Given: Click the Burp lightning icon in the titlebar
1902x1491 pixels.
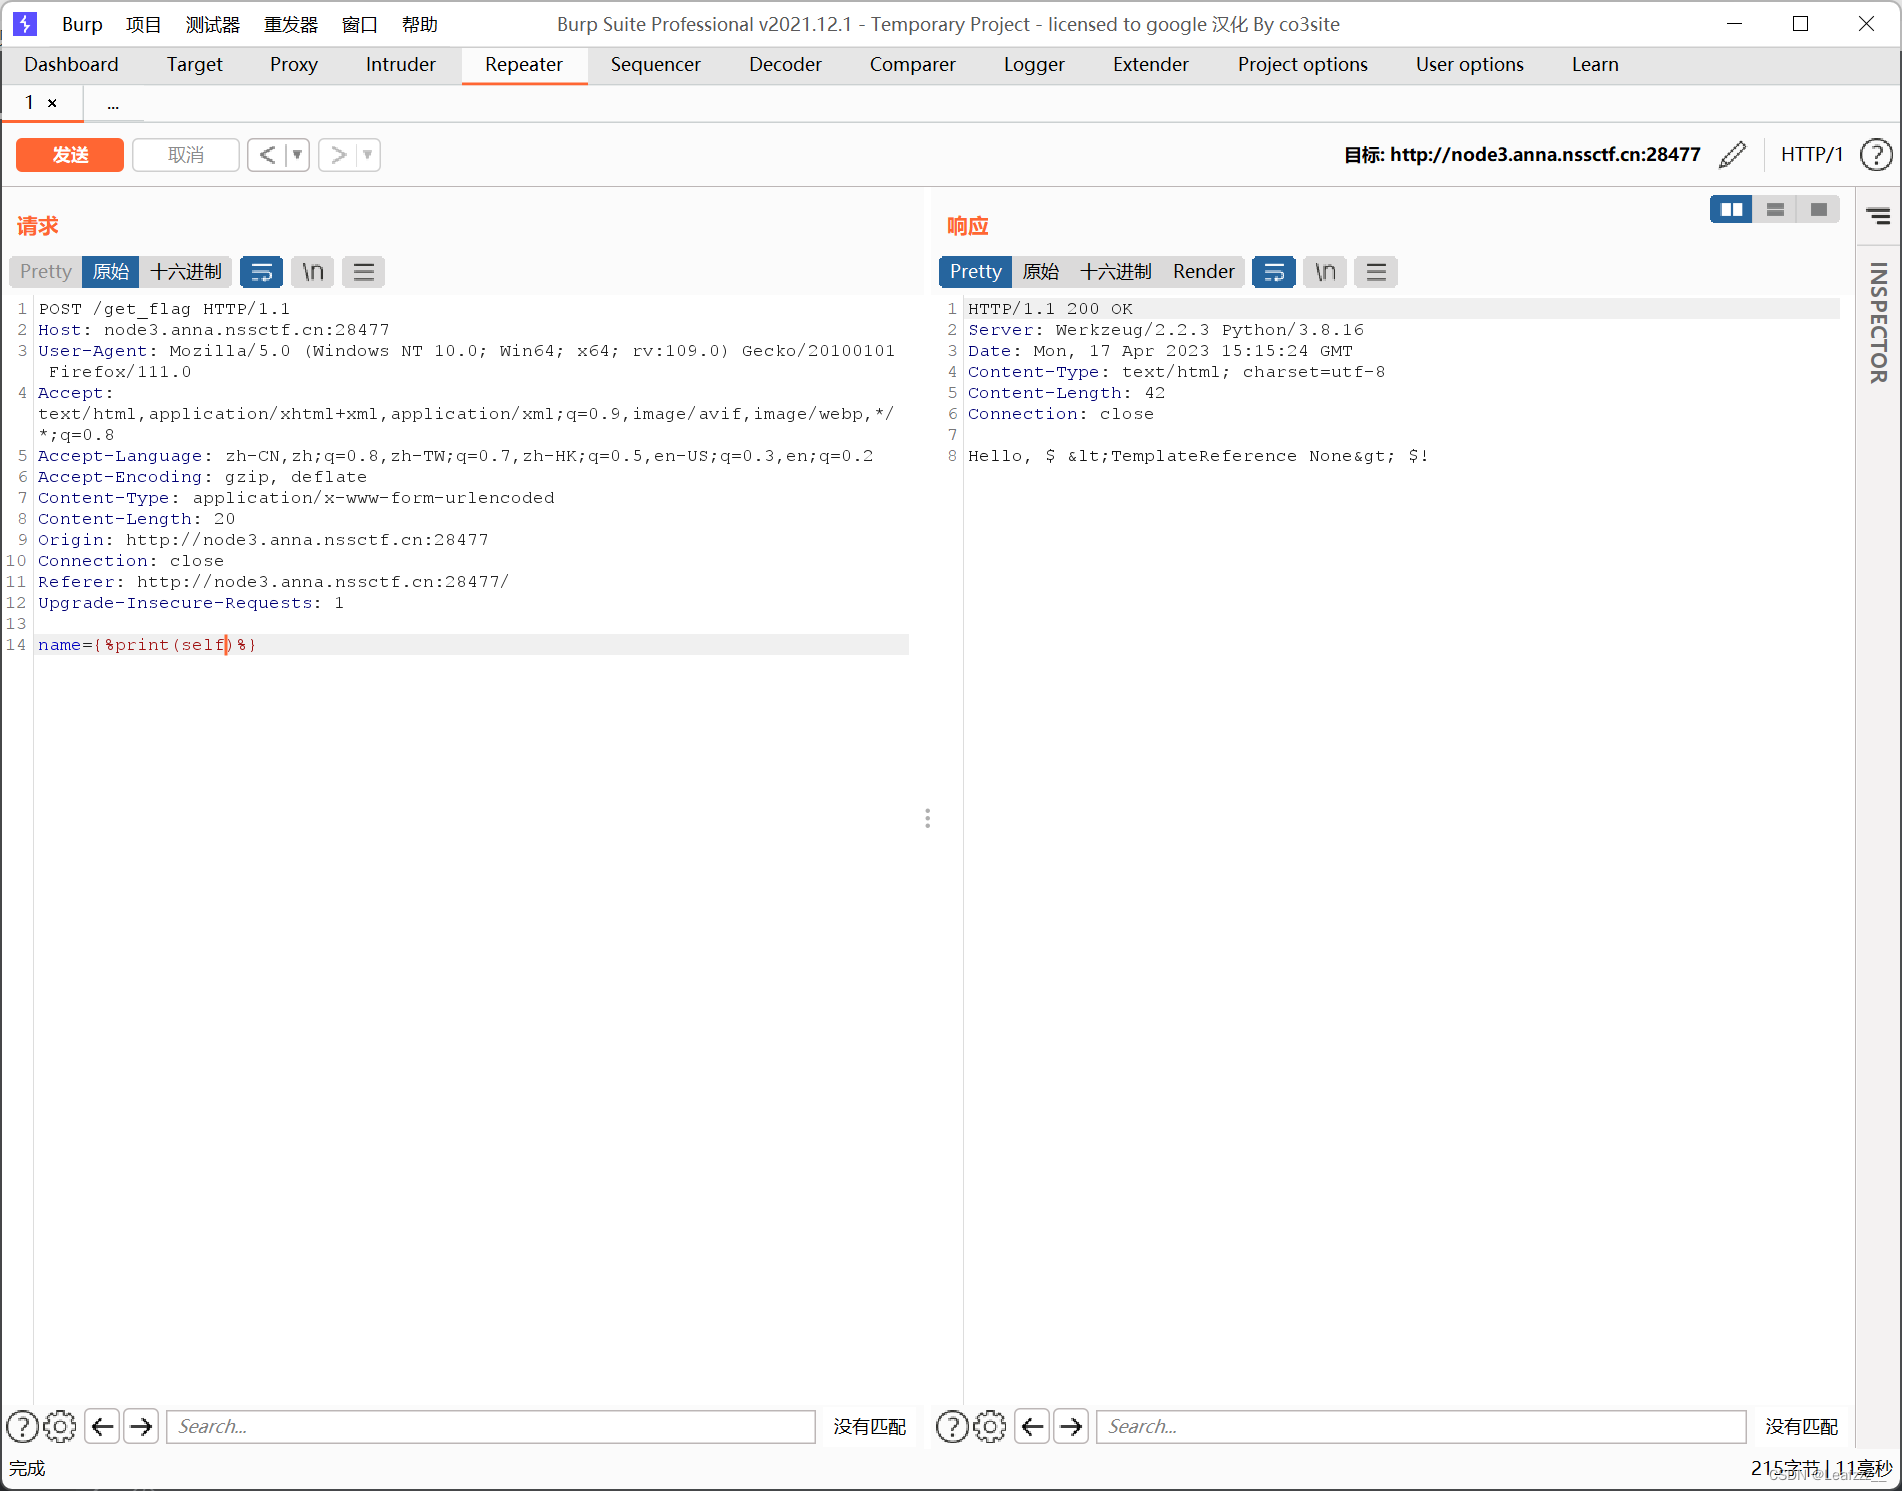Looking at the screenshot, I should (x=25, y=23).
